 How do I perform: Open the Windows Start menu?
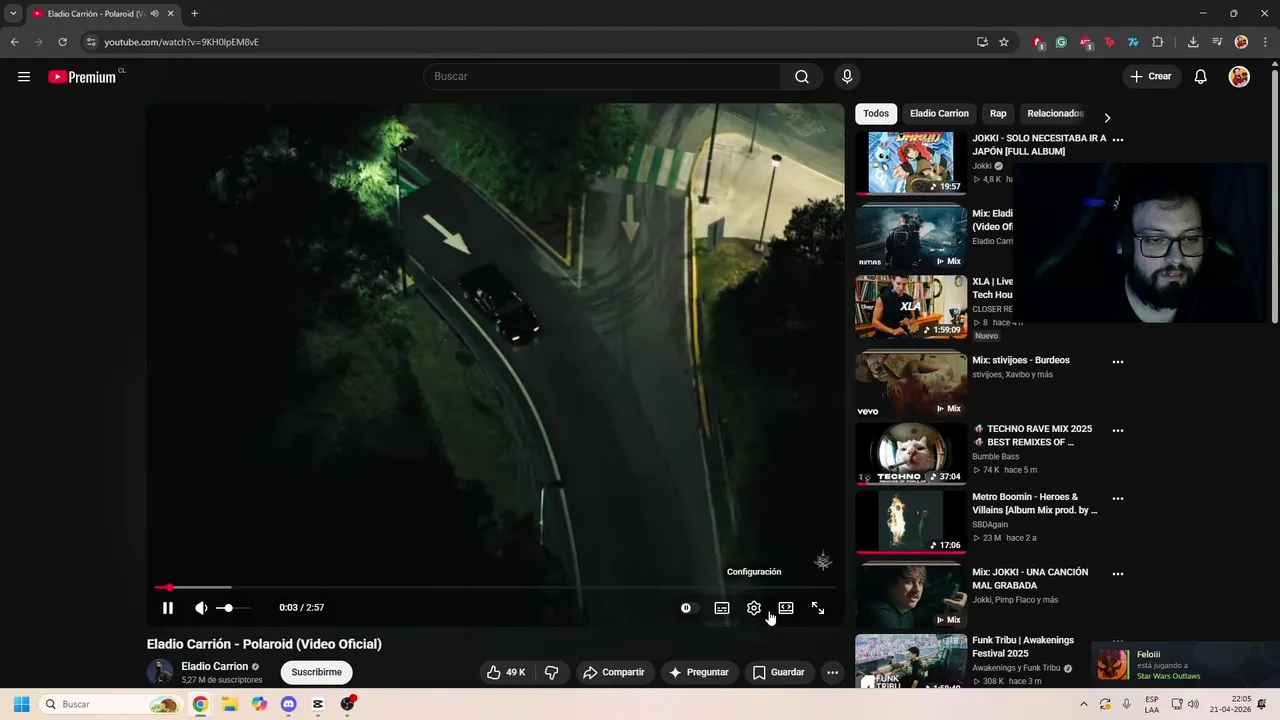coord(22,704)
